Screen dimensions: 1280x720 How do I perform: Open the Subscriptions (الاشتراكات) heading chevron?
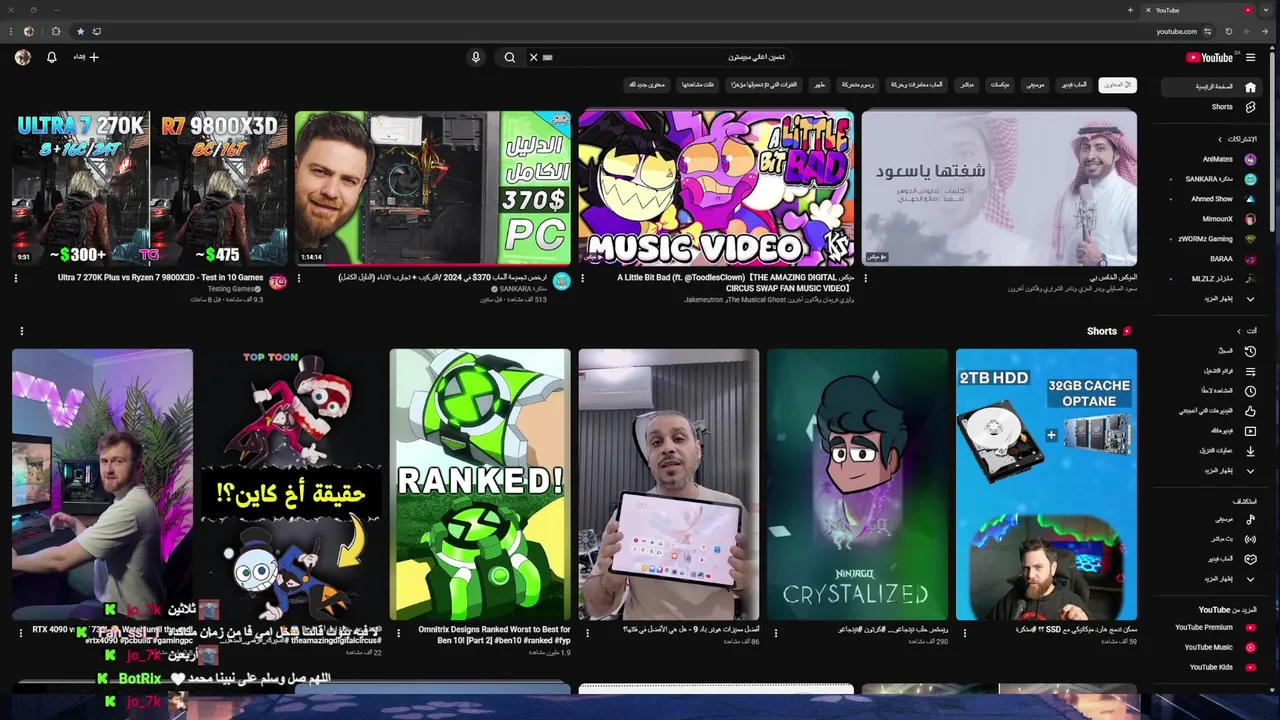coord(1220,139)
